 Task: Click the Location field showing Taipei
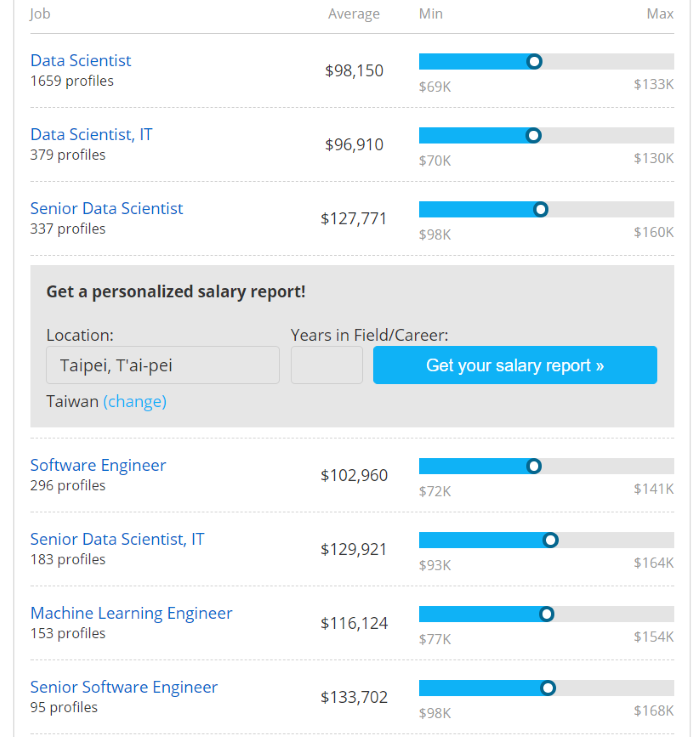coord(163,366)
